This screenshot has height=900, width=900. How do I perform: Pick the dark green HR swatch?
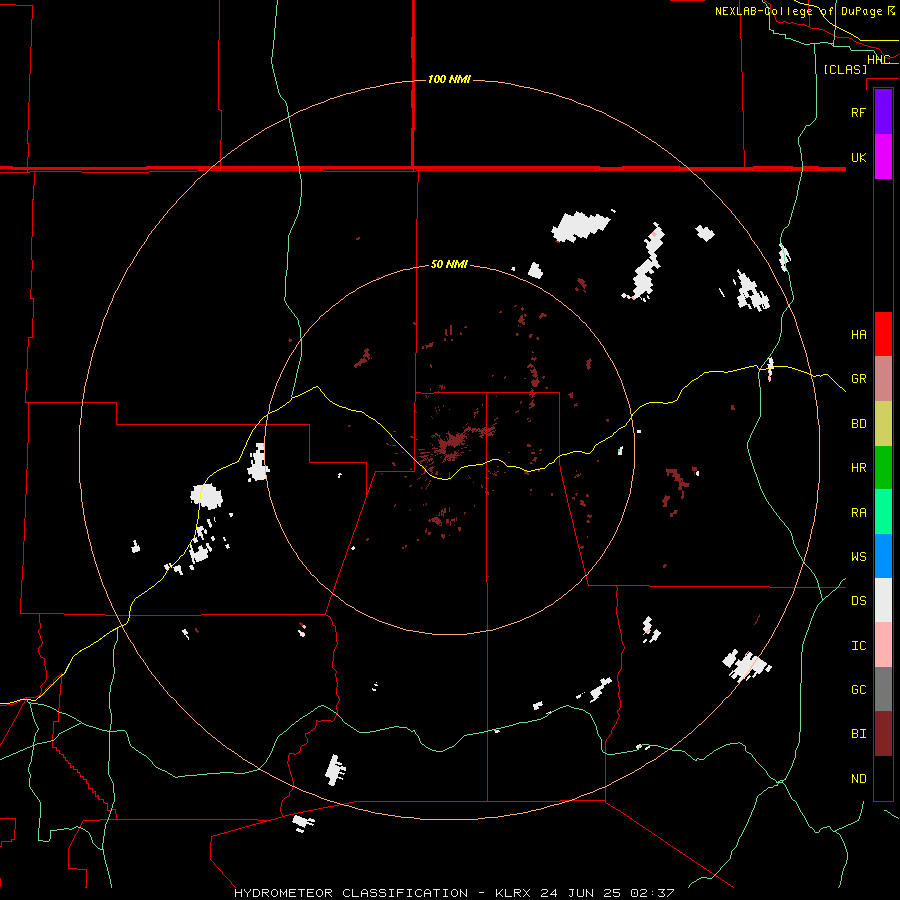[x=883, y=467]
